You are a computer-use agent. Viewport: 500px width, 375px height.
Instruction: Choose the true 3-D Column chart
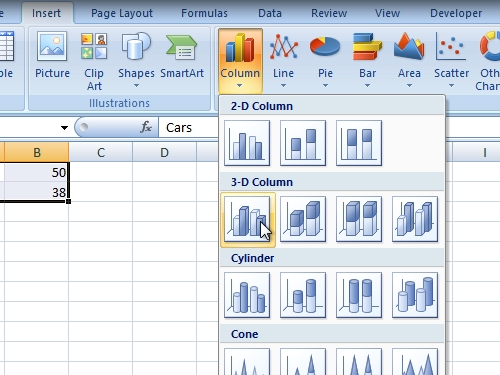[415, 219]
